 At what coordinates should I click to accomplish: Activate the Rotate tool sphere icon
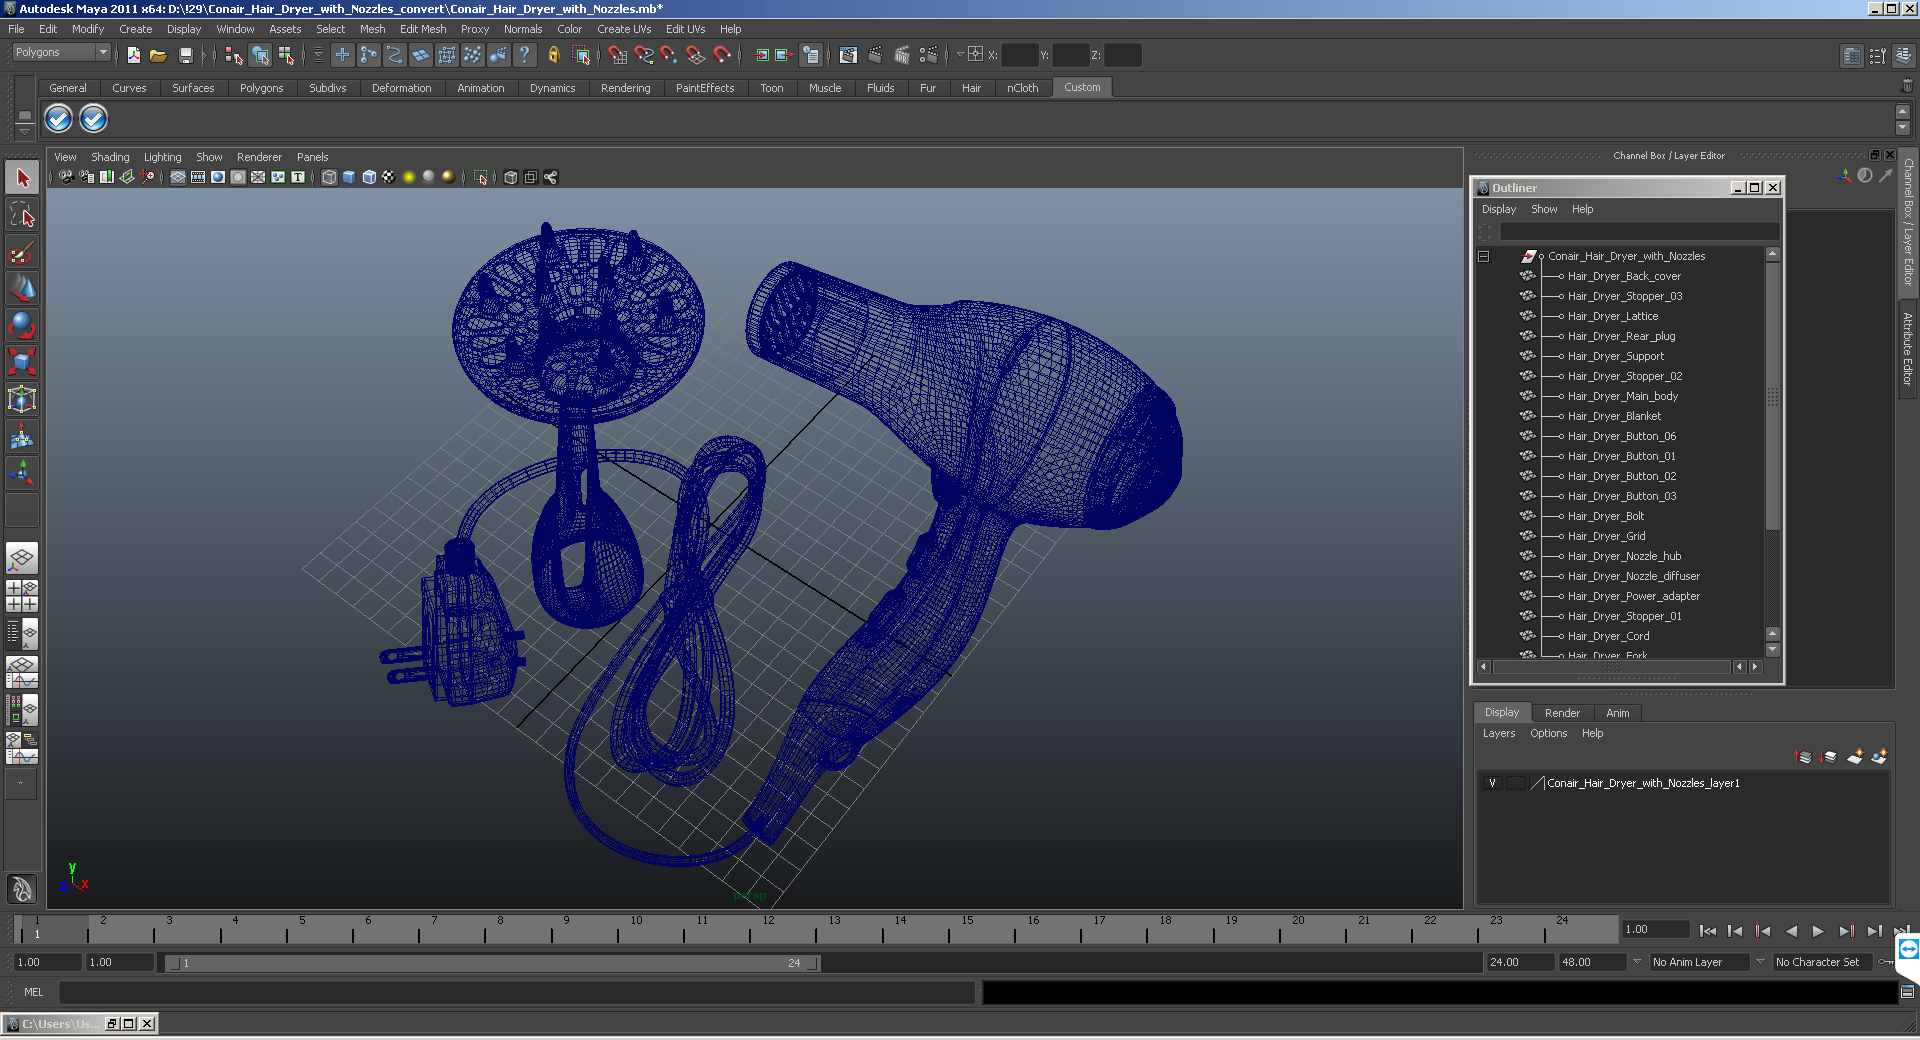(22, 325)
